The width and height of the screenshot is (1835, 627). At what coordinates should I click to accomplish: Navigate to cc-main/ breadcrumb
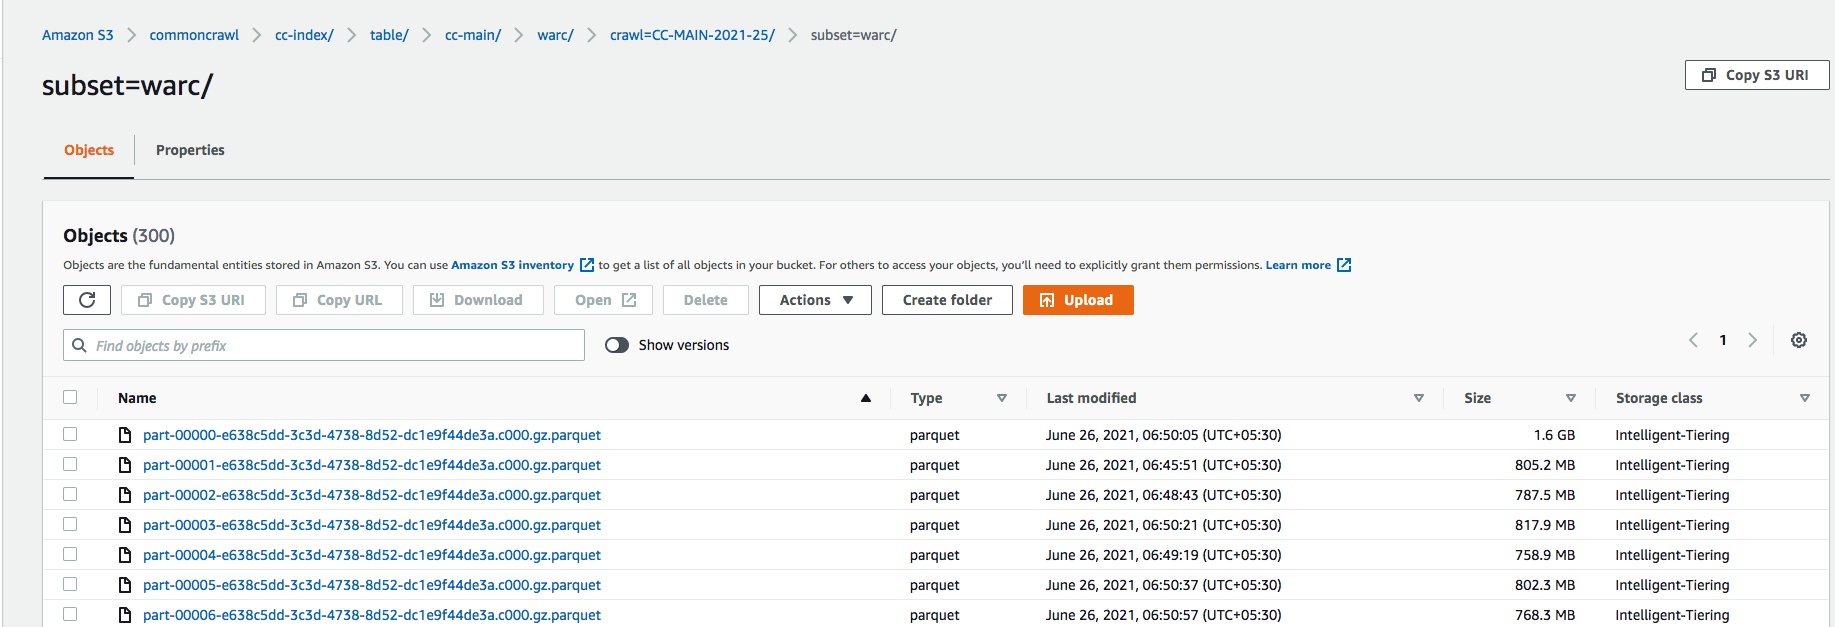[473, 35]
